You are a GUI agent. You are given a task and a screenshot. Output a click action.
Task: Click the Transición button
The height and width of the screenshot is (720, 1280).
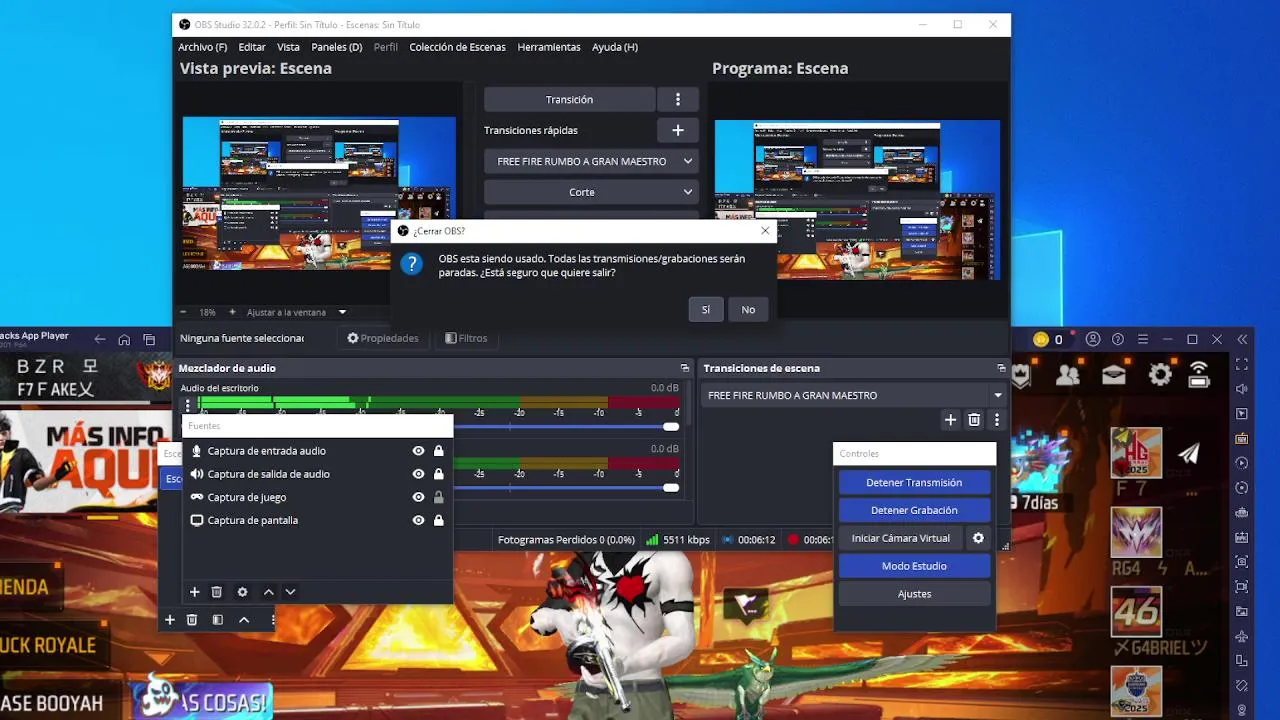point(569,99)
